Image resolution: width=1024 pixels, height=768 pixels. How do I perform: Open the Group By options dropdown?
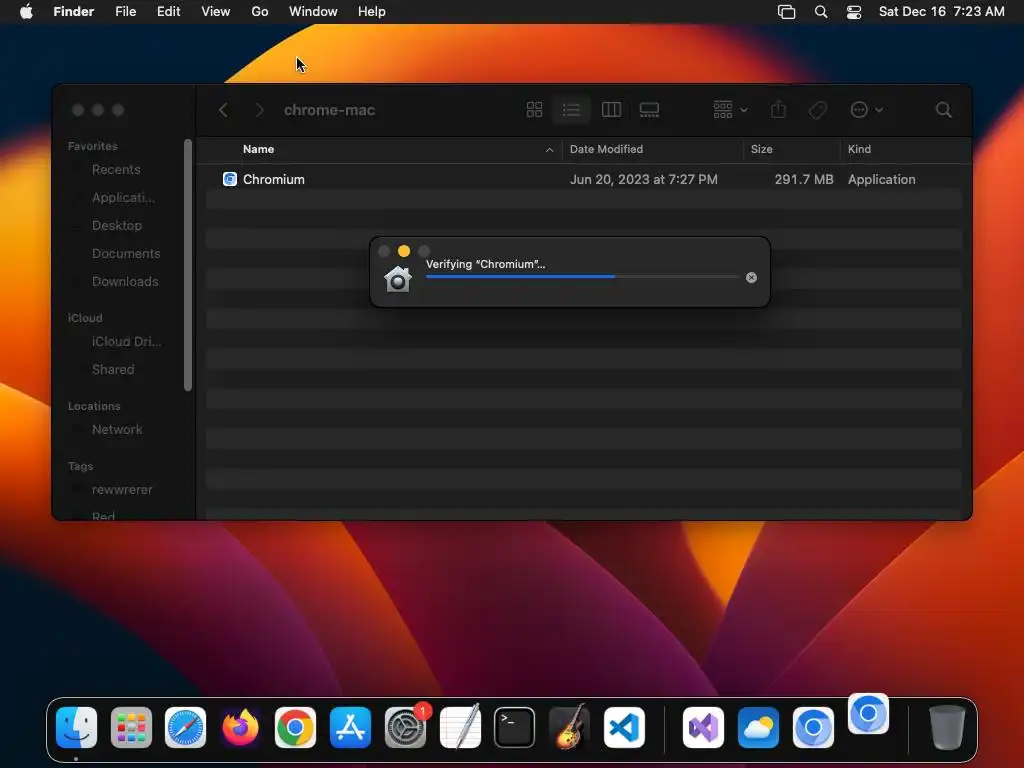coord(730,110)
